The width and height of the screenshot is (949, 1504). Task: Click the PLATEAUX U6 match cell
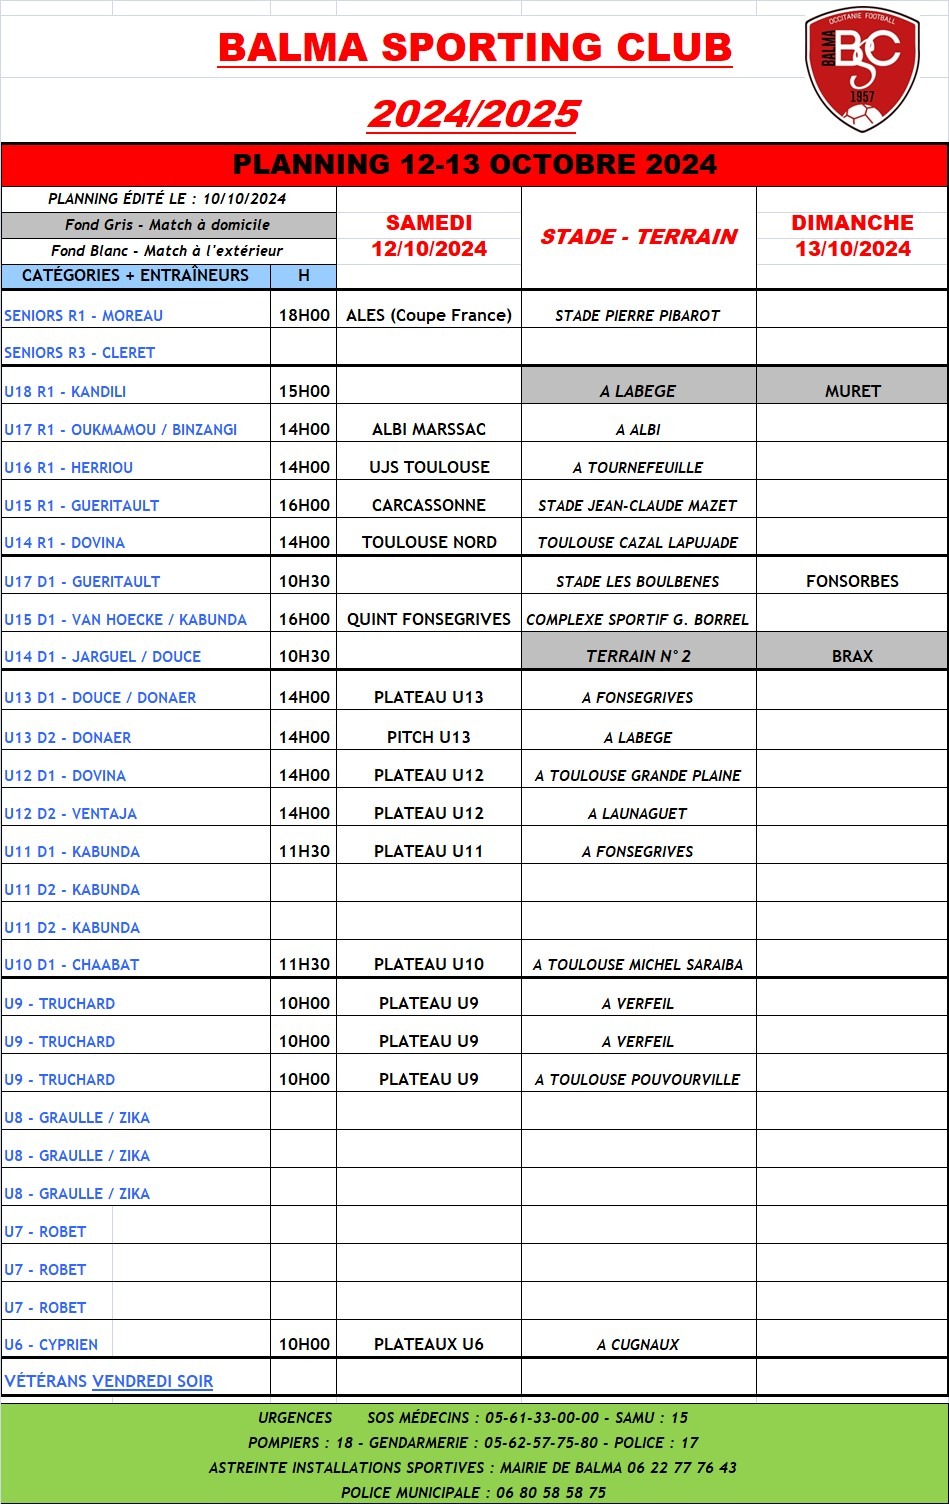429,1344
